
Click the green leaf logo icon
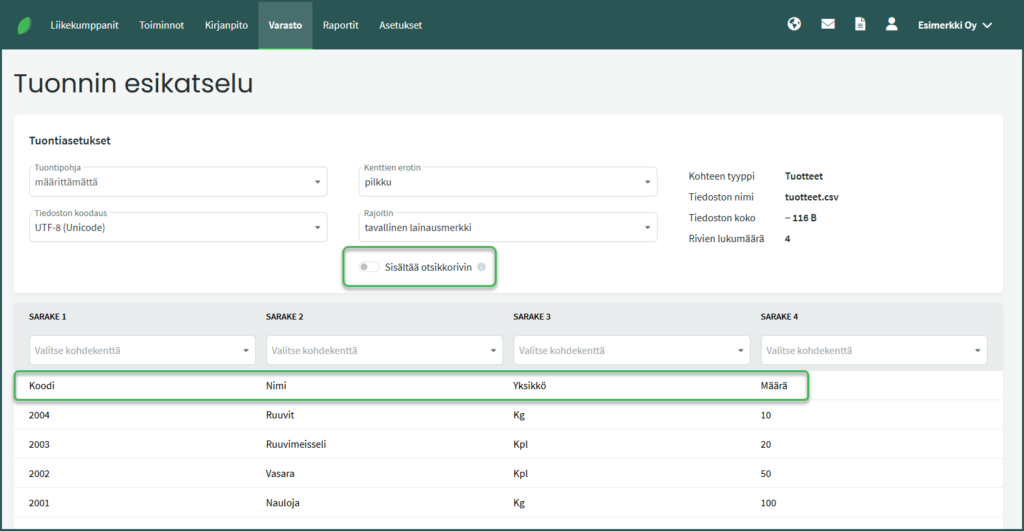pyautogui.click(x=23, y=25)
